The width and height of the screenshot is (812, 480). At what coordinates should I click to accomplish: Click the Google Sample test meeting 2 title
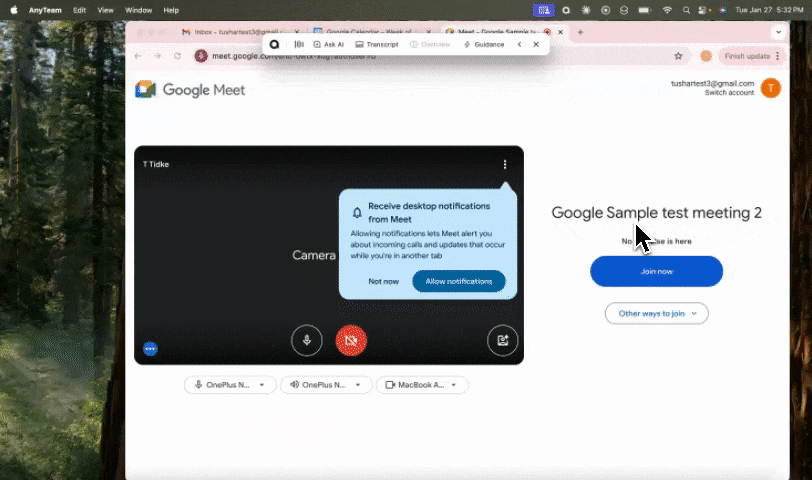(x=656, y=213)
